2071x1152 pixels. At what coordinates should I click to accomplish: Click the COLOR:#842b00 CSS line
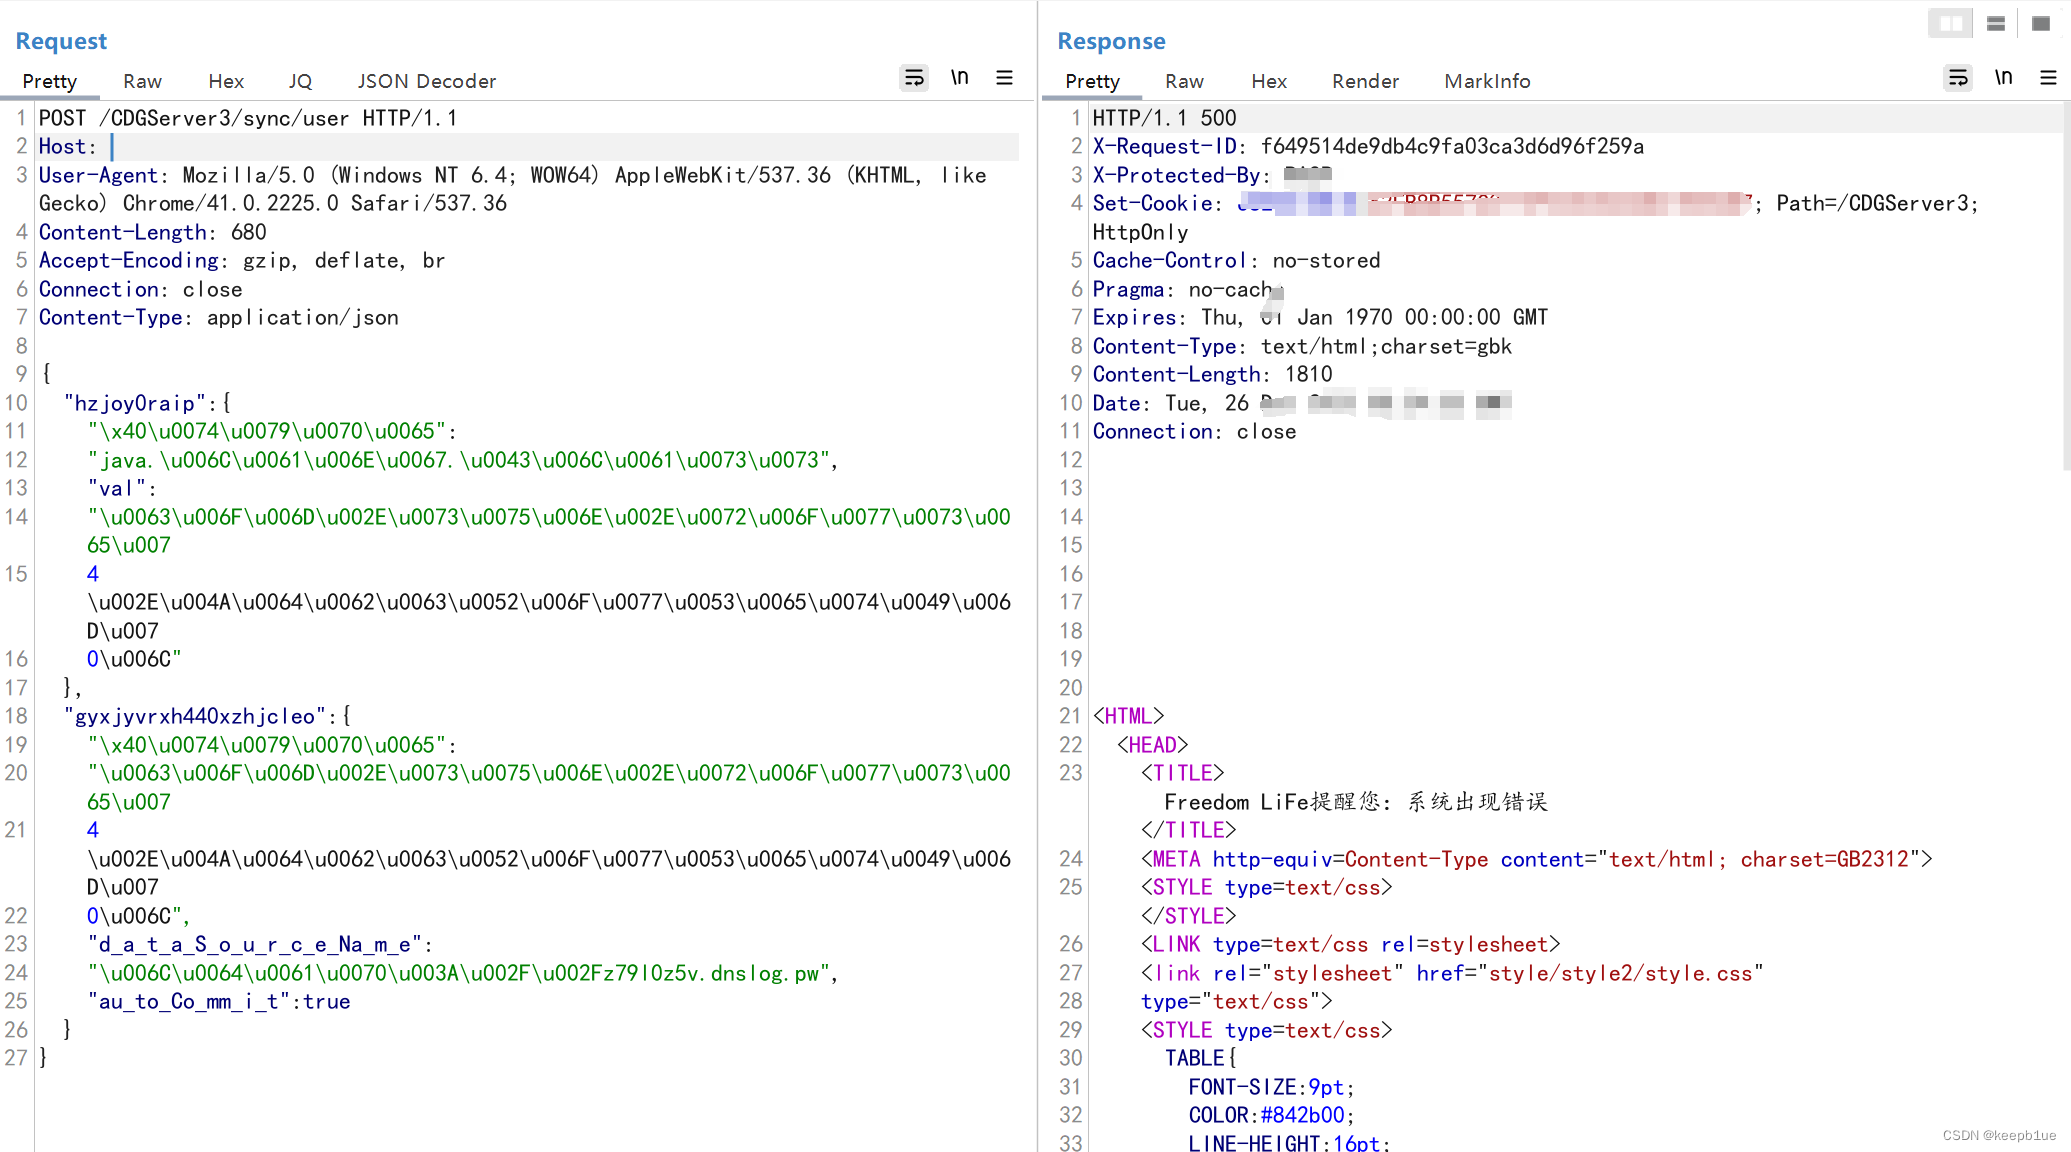(1272, 1116)
